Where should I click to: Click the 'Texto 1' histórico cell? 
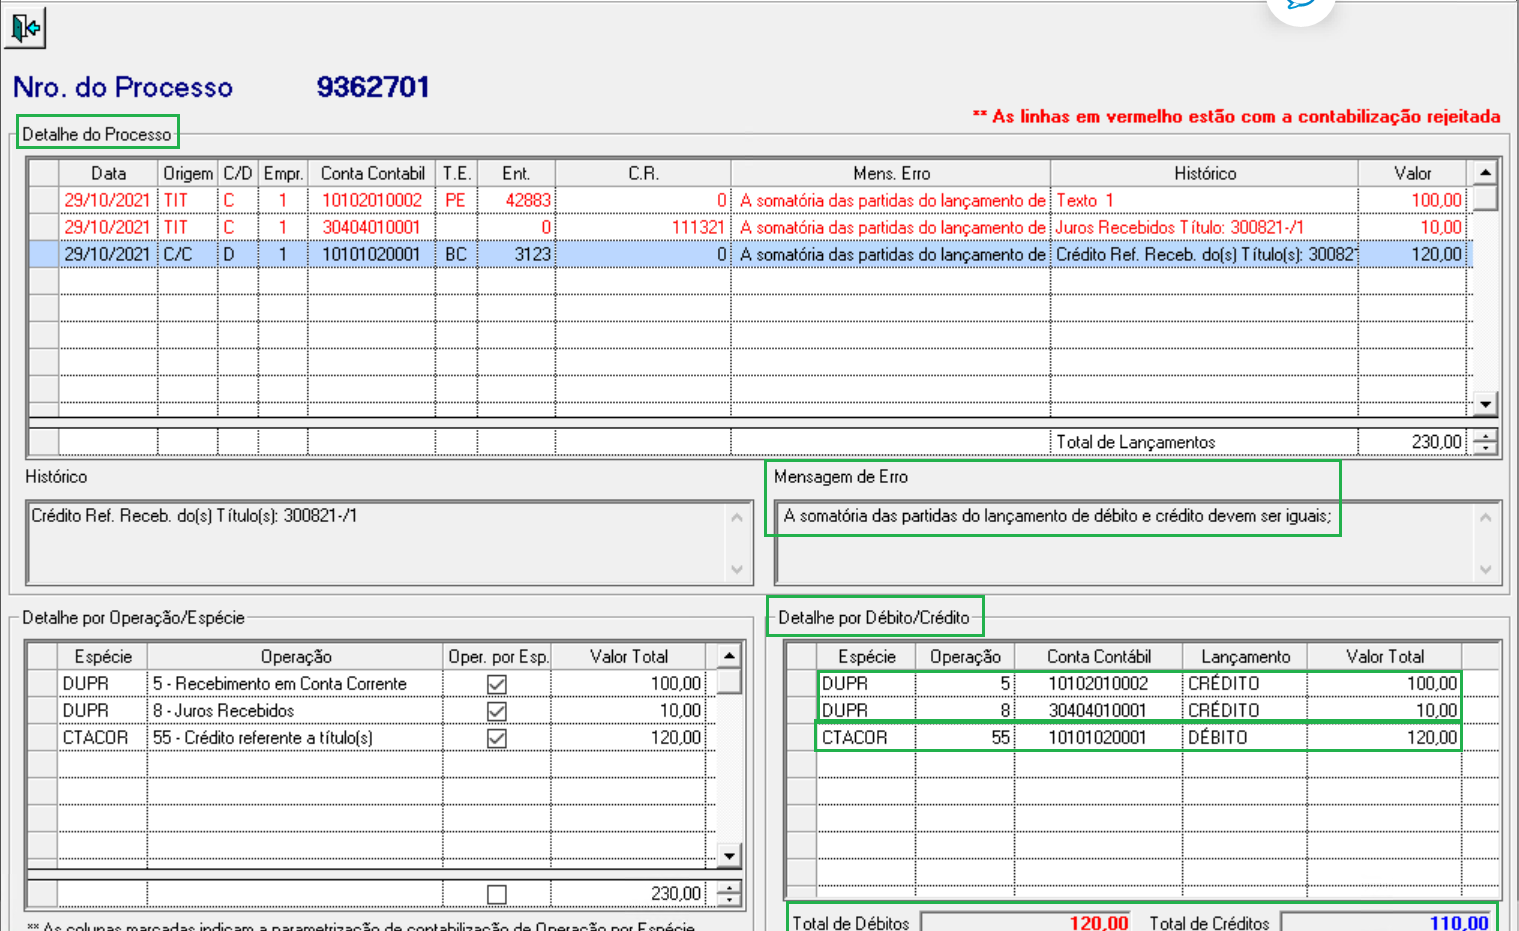[x=1204, y=200]
